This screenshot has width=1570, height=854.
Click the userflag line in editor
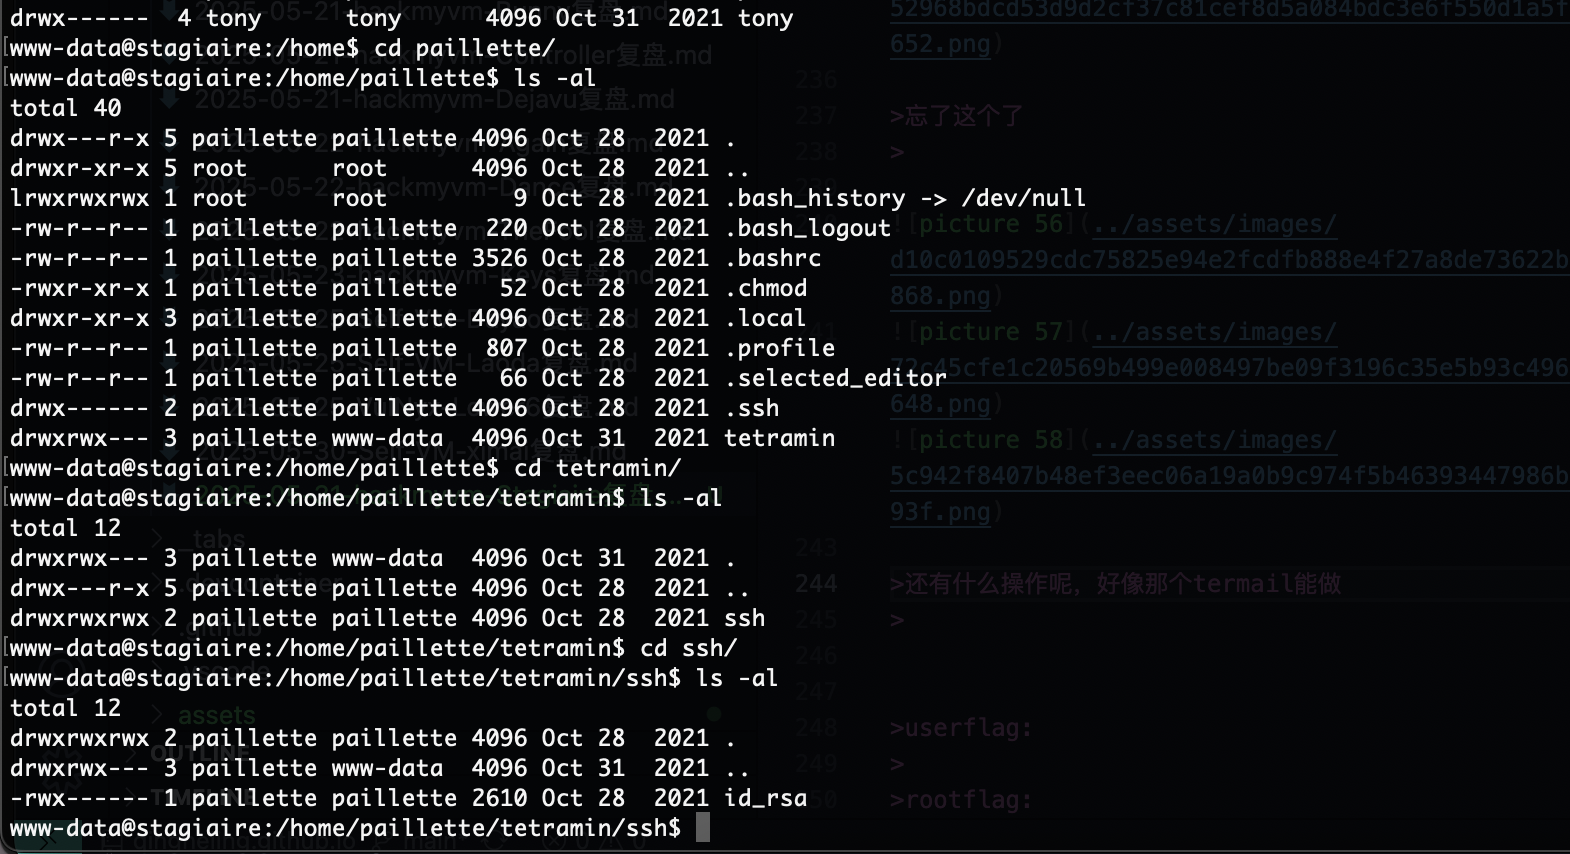(x=960, y=728)
